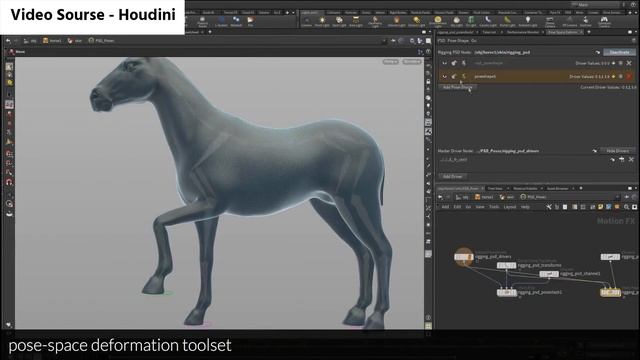The width and height of the screenshot is (640, 360).
Task: Toggle the keyframe diamond on the rest_poseshape row
Action: [x=613, y=63]
